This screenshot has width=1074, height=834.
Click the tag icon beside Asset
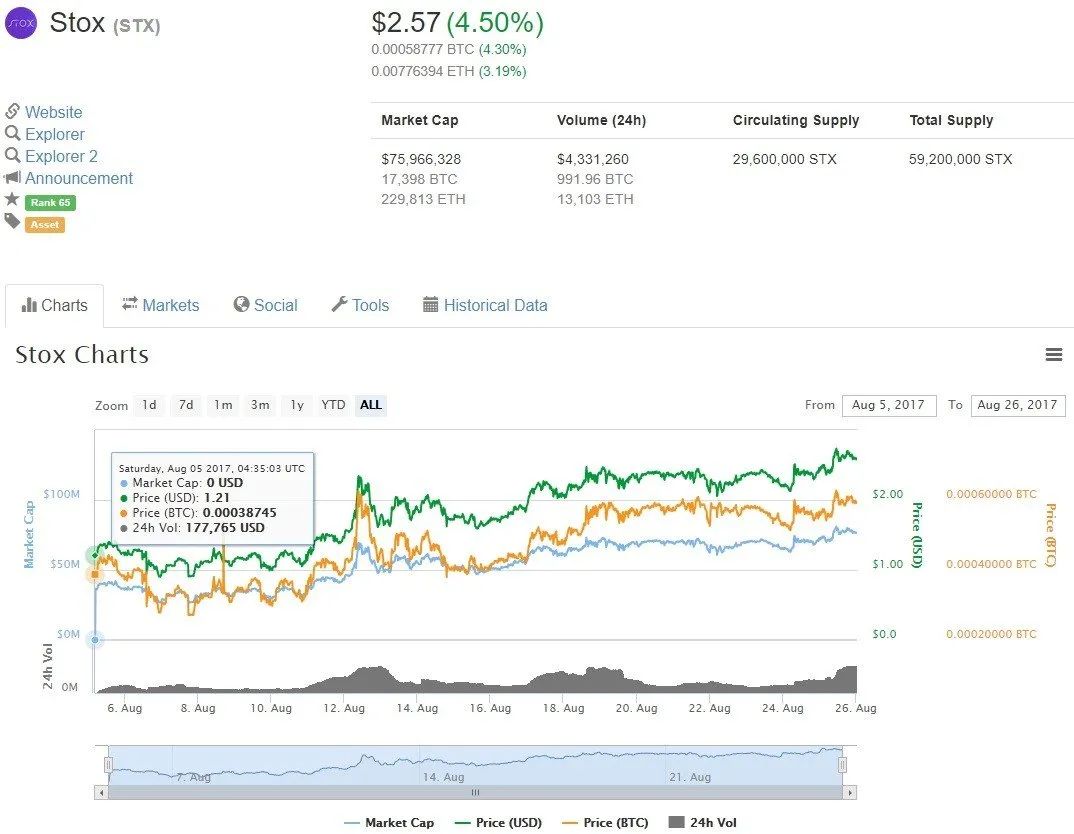12,221
